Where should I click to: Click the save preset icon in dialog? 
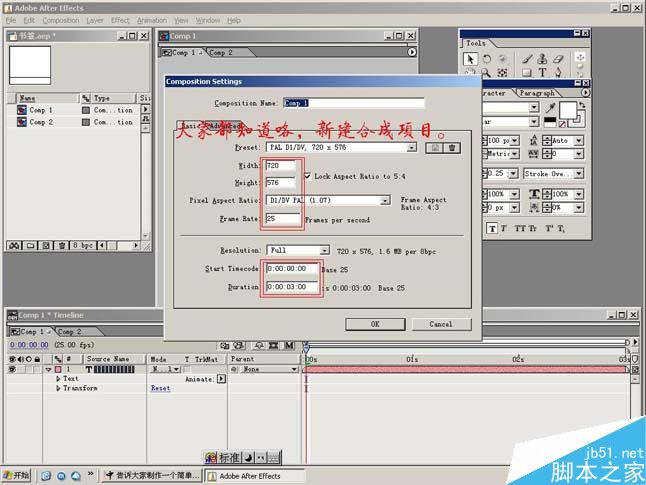[x=435, y=148]
